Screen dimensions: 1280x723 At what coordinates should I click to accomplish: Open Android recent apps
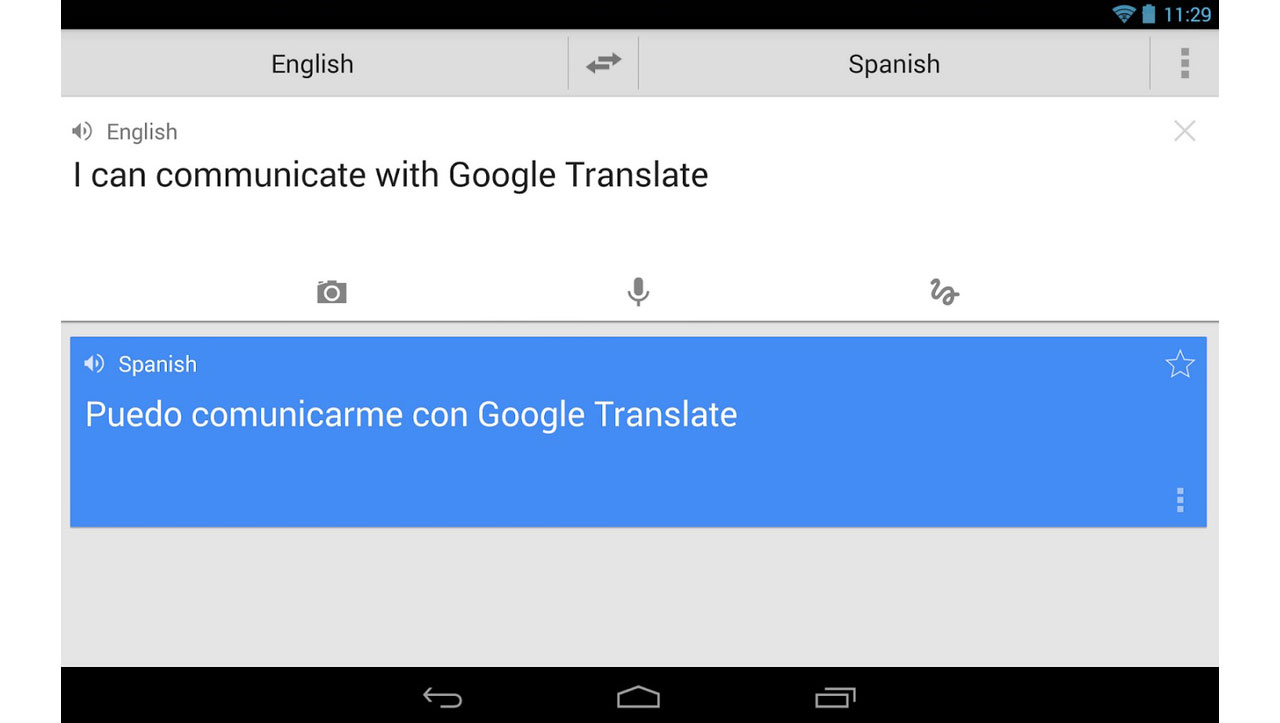tap(835, 697)
